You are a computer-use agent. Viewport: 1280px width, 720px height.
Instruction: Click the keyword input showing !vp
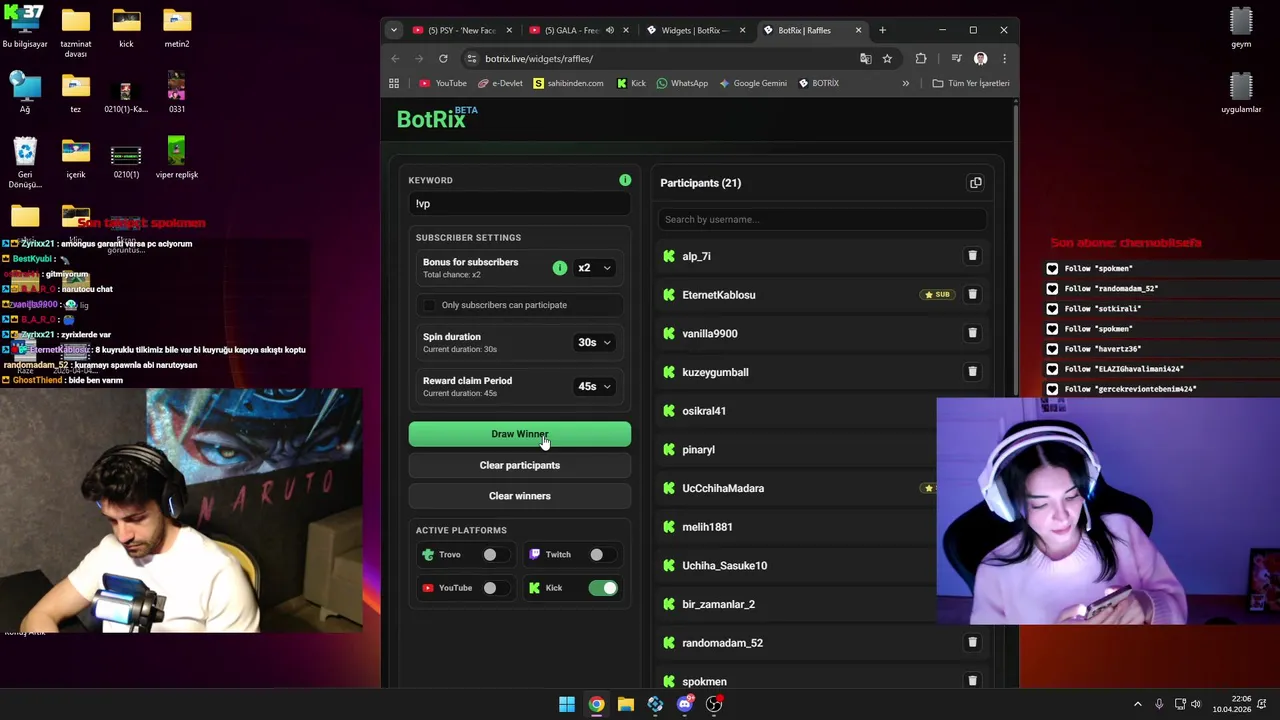click(520, 204)
